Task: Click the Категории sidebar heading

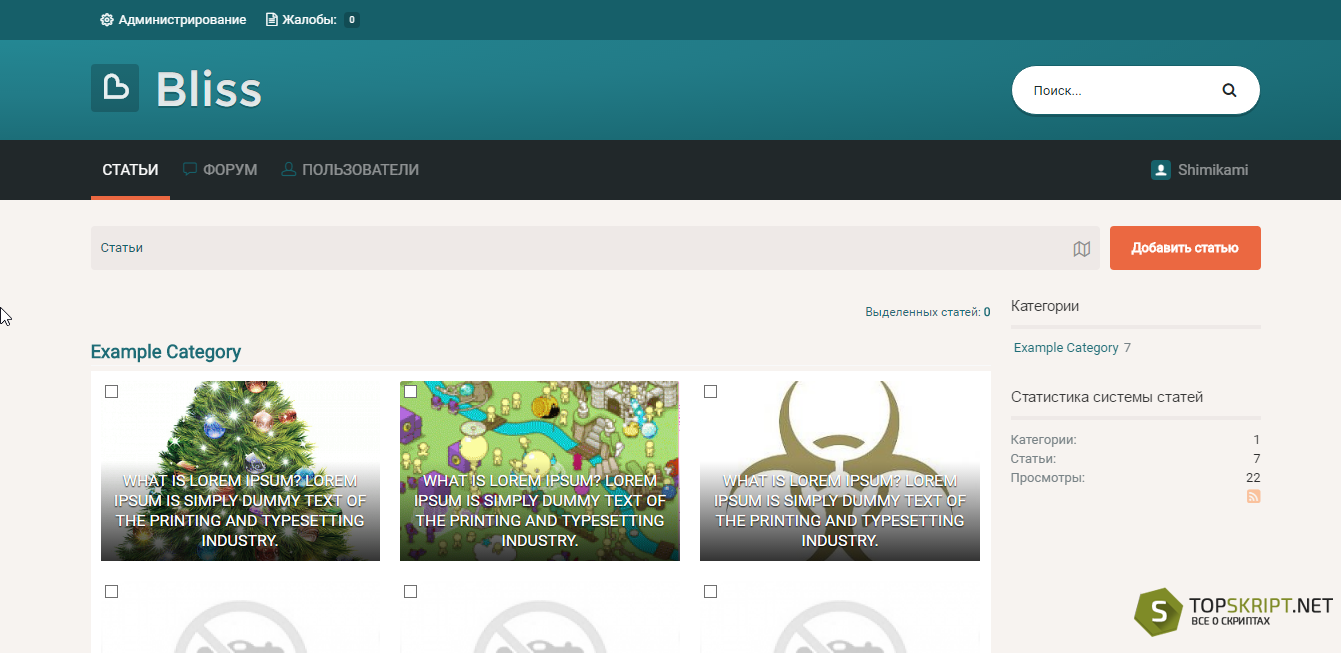Action: coord(1045,306)
